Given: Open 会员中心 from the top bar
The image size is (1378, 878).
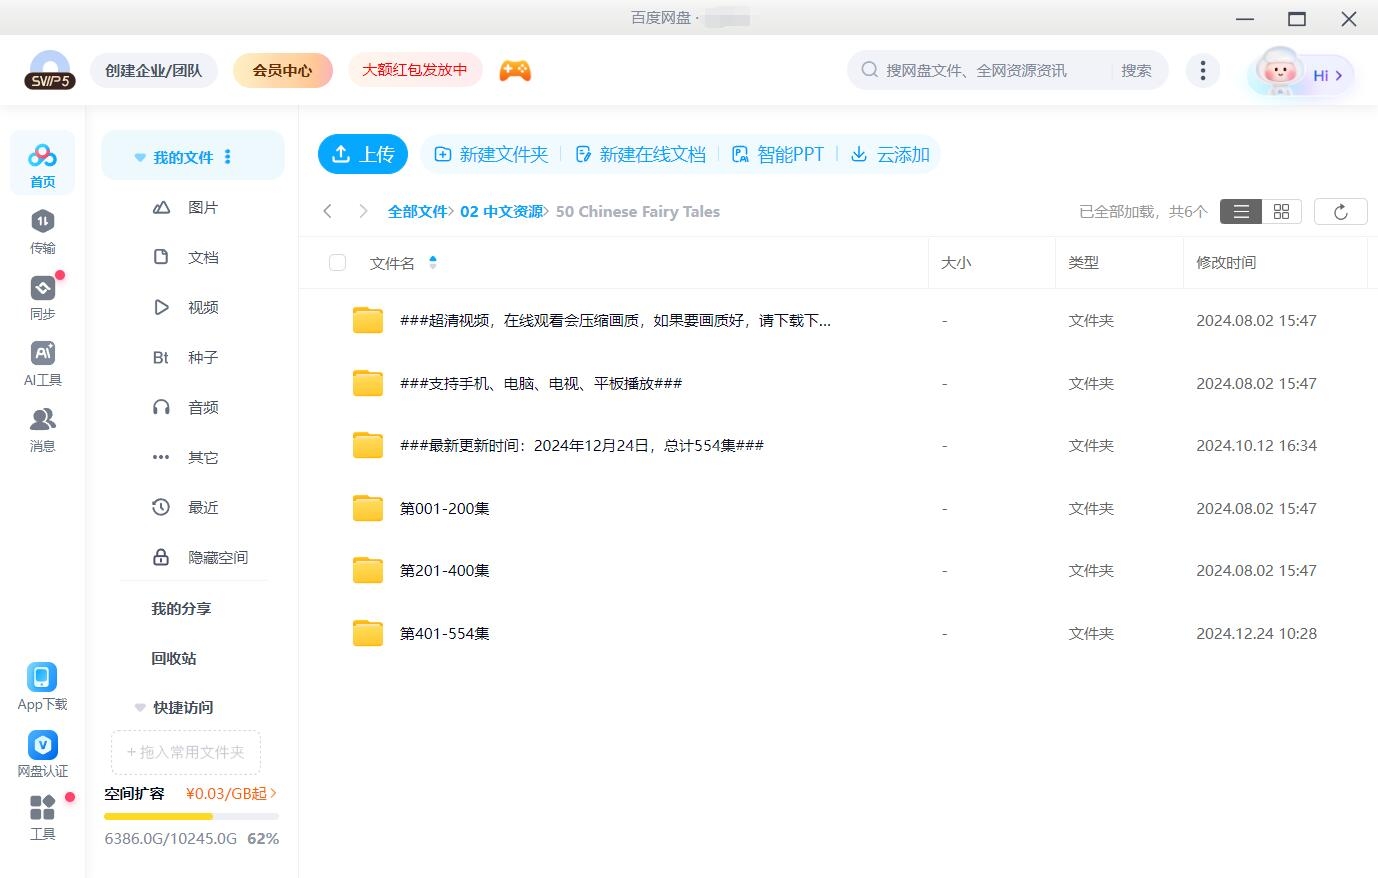Looking at the screenshot, I should (282, 70).
